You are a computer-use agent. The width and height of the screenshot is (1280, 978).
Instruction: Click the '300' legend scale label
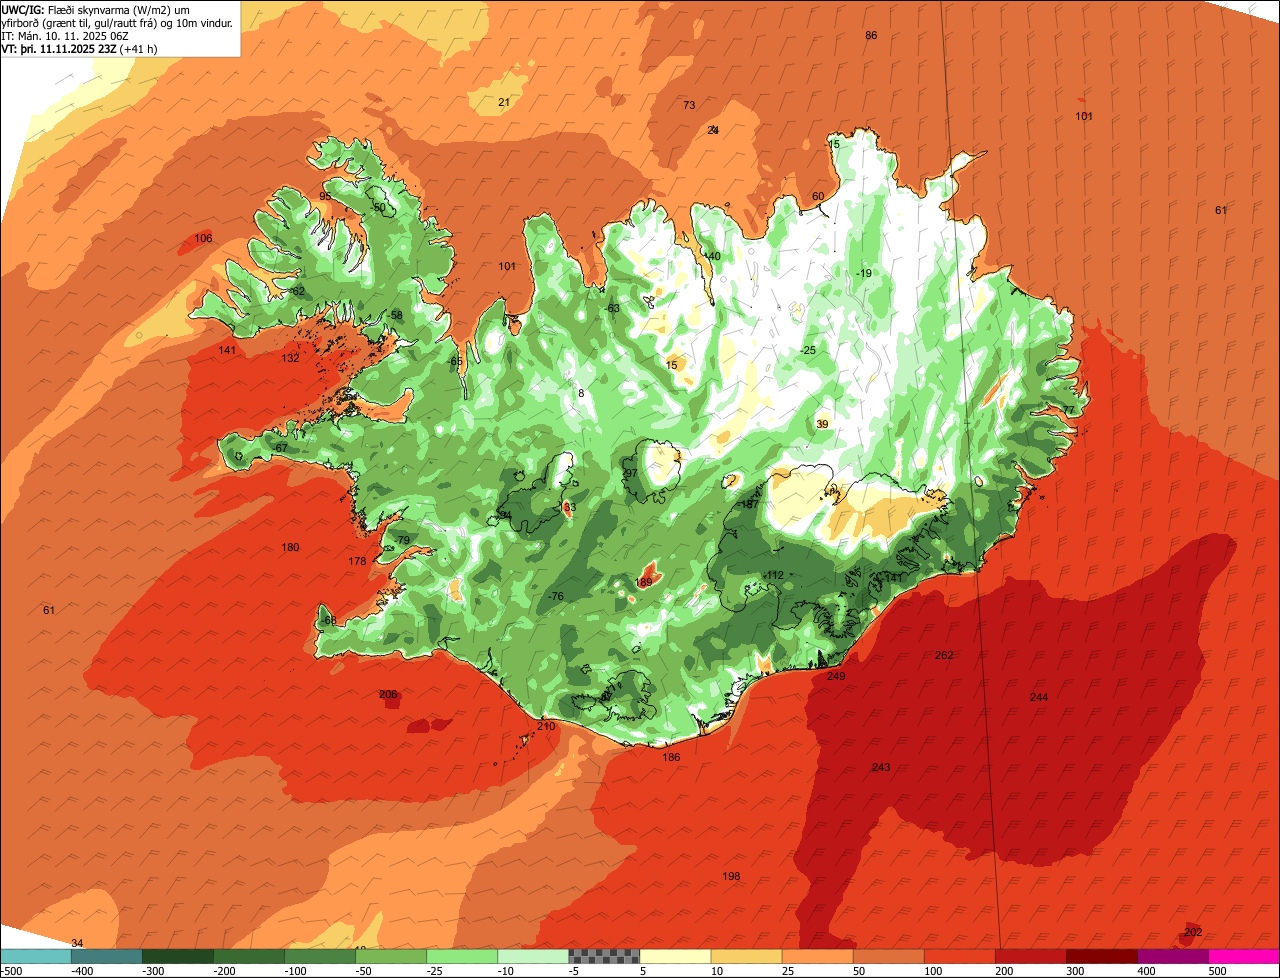pos(1075,971)
